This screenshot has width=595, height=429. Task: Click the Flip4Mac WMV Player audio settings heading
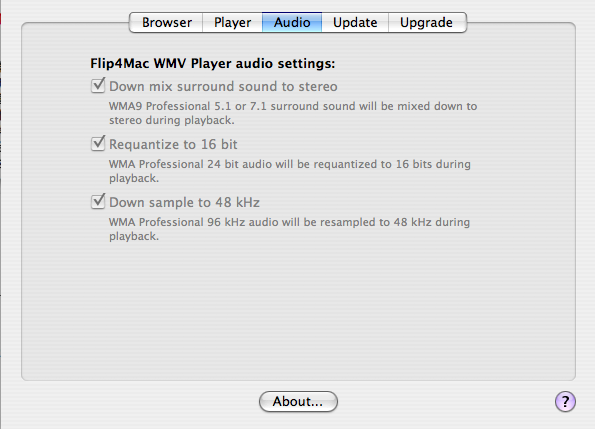pos(212,63)
